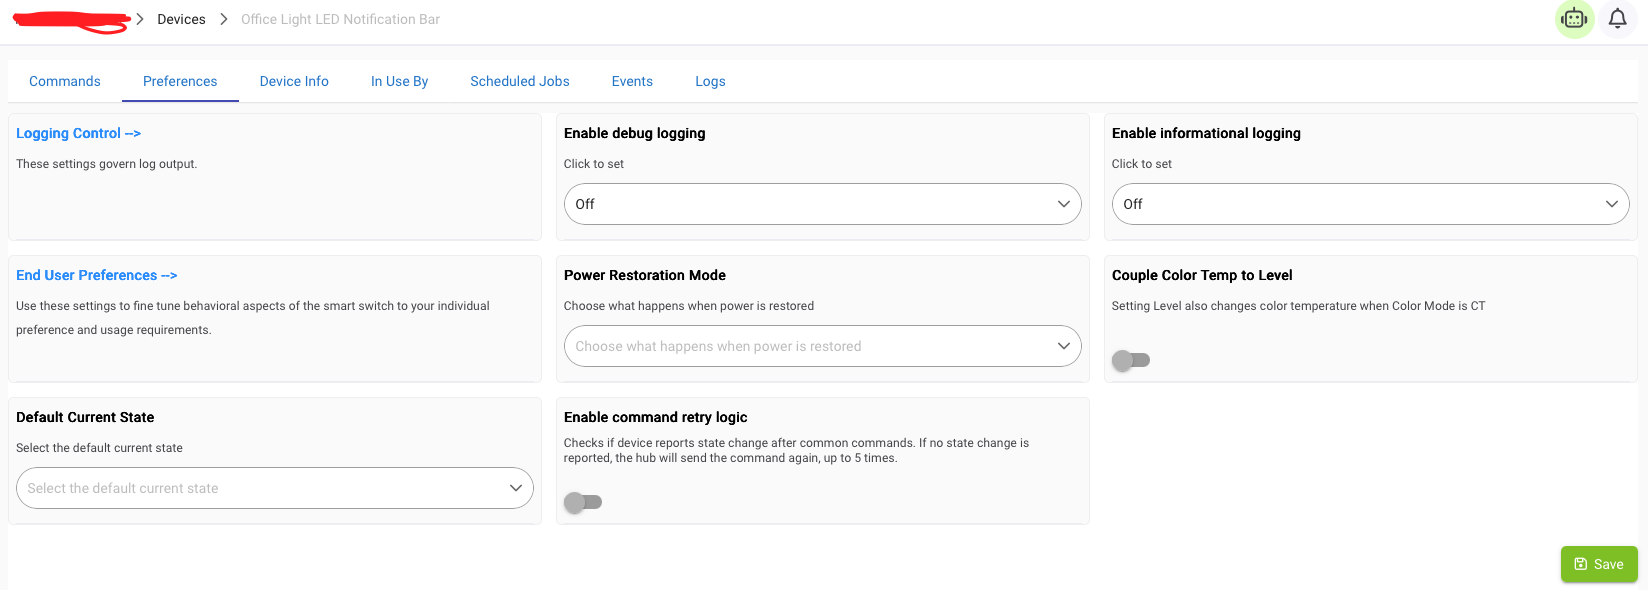The height and width of the screenshot is (590, 1648).
Task: Click the End User Preferences heading link
Action: click(x=96, y=275)
